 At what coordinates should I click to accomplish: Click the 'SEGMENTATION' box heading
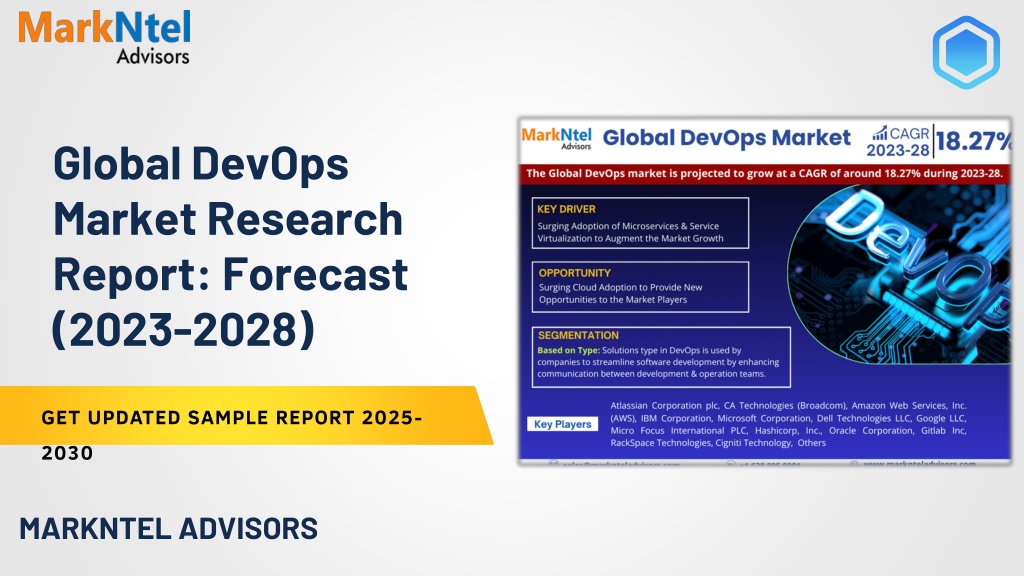pos(578,335)
